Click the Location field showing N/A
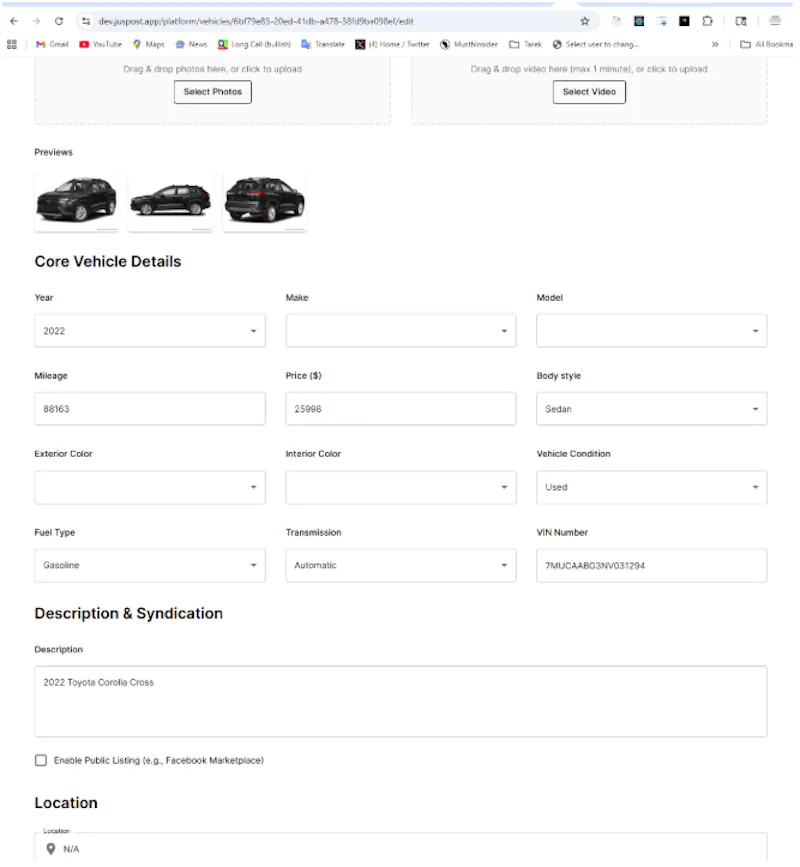 tap(401, 848)
